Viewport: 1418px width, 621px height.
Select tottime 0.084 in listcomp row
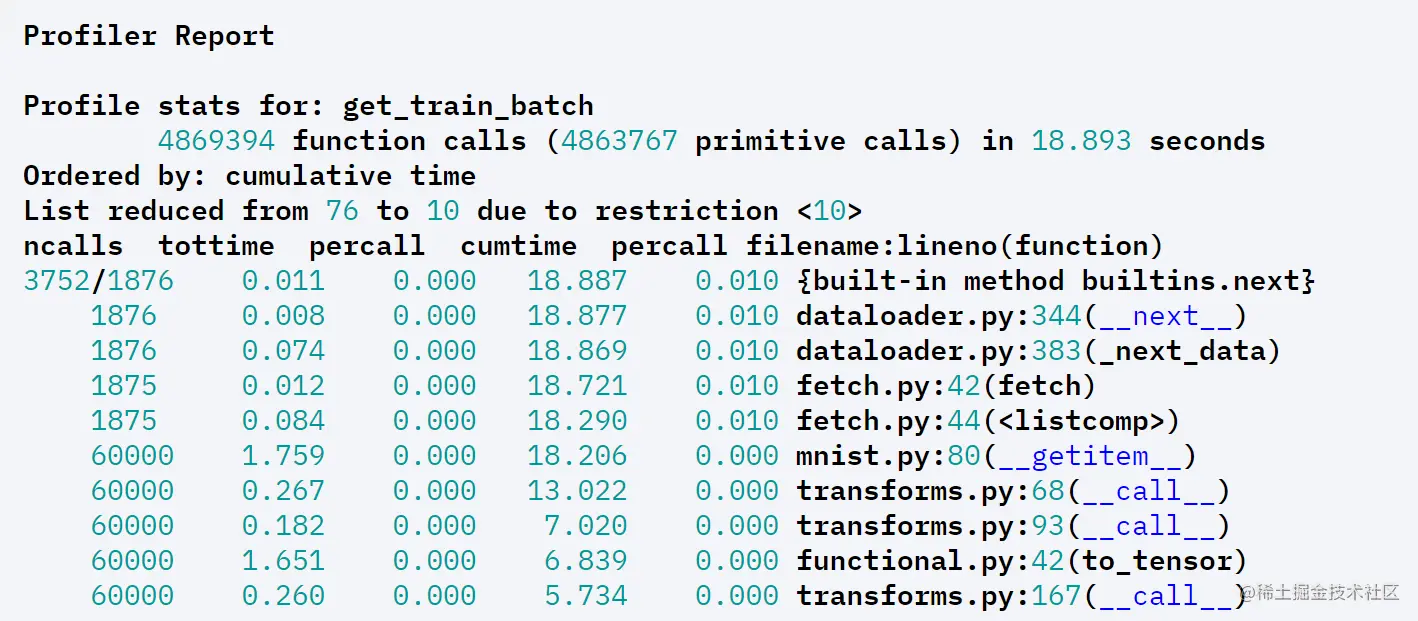[x=283, y=421]
